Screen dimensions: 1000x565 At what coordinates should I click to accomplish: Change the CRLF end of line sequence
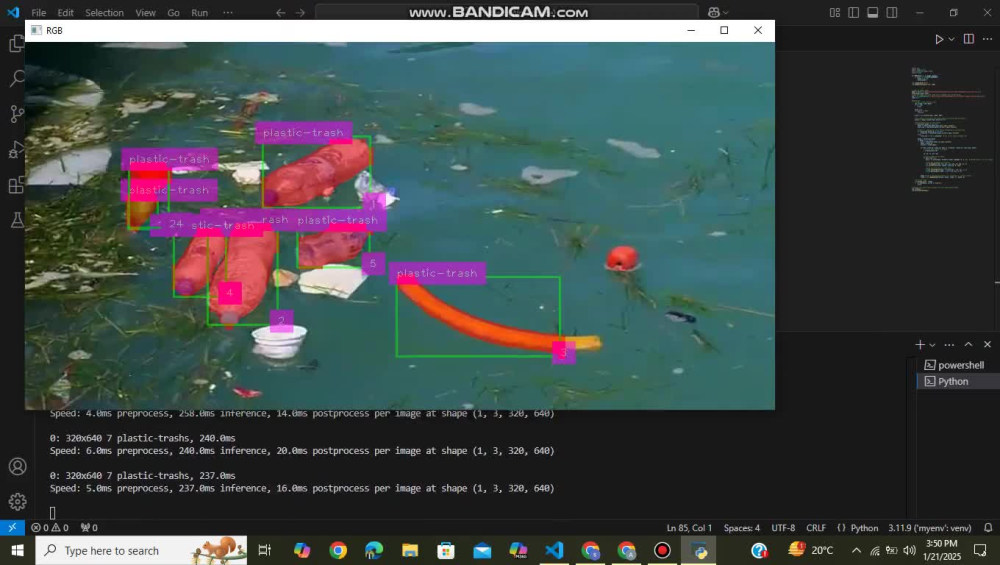816,527
